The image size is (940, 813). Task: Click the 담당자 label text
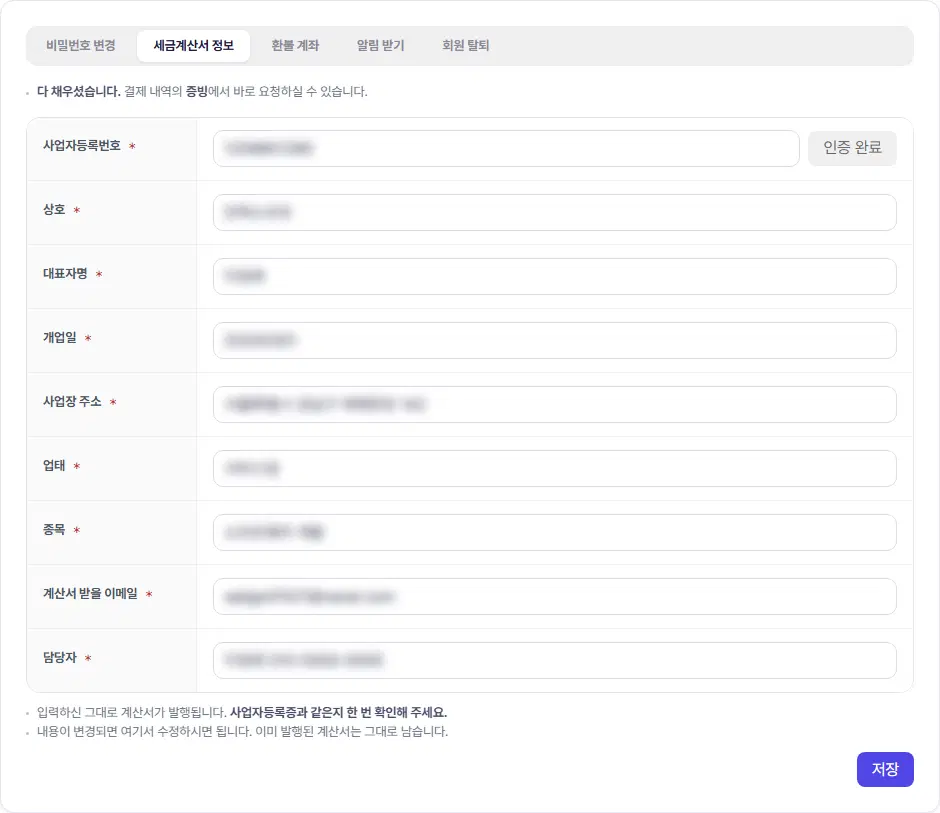59,658
